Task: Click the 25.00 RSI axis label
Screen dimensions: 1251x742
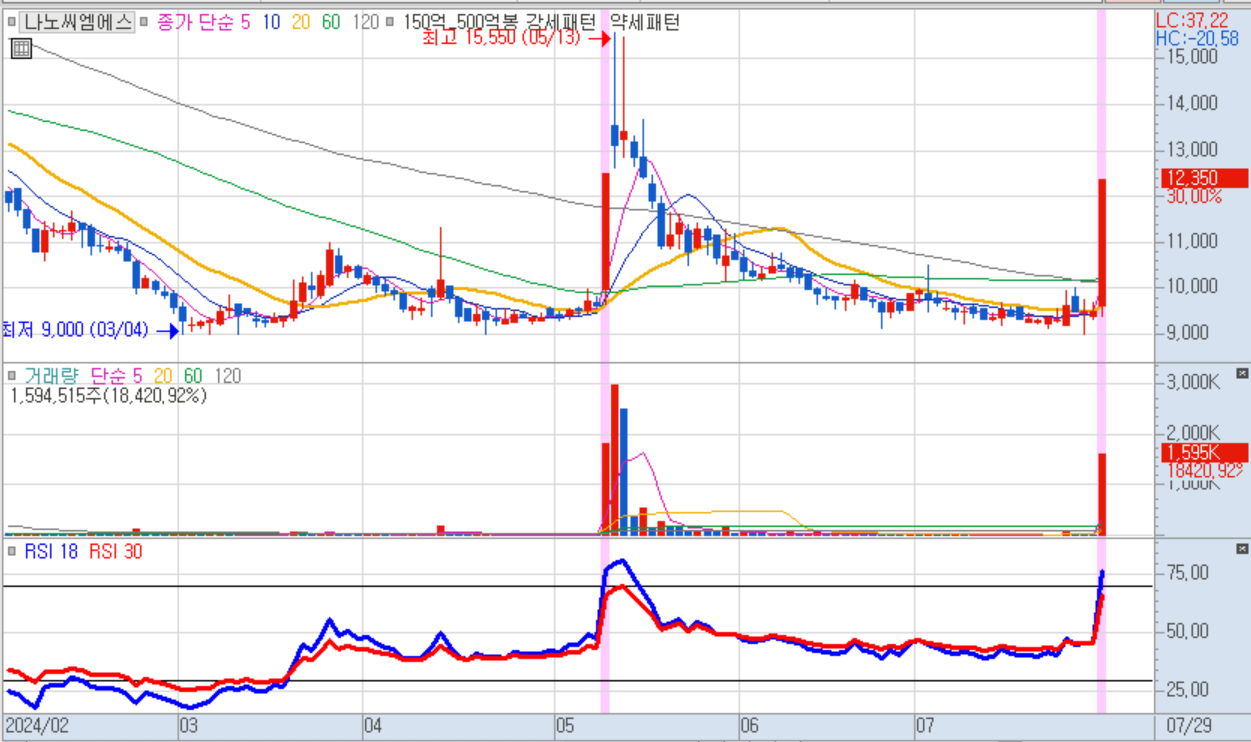Action: (x=1190, y=689)
